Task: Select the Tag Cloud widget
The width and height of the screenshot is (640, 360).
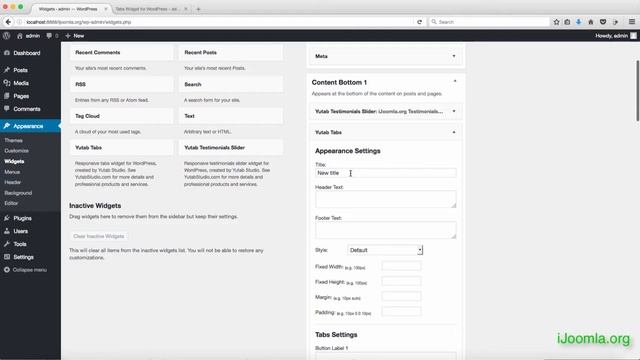Action: 122,116
